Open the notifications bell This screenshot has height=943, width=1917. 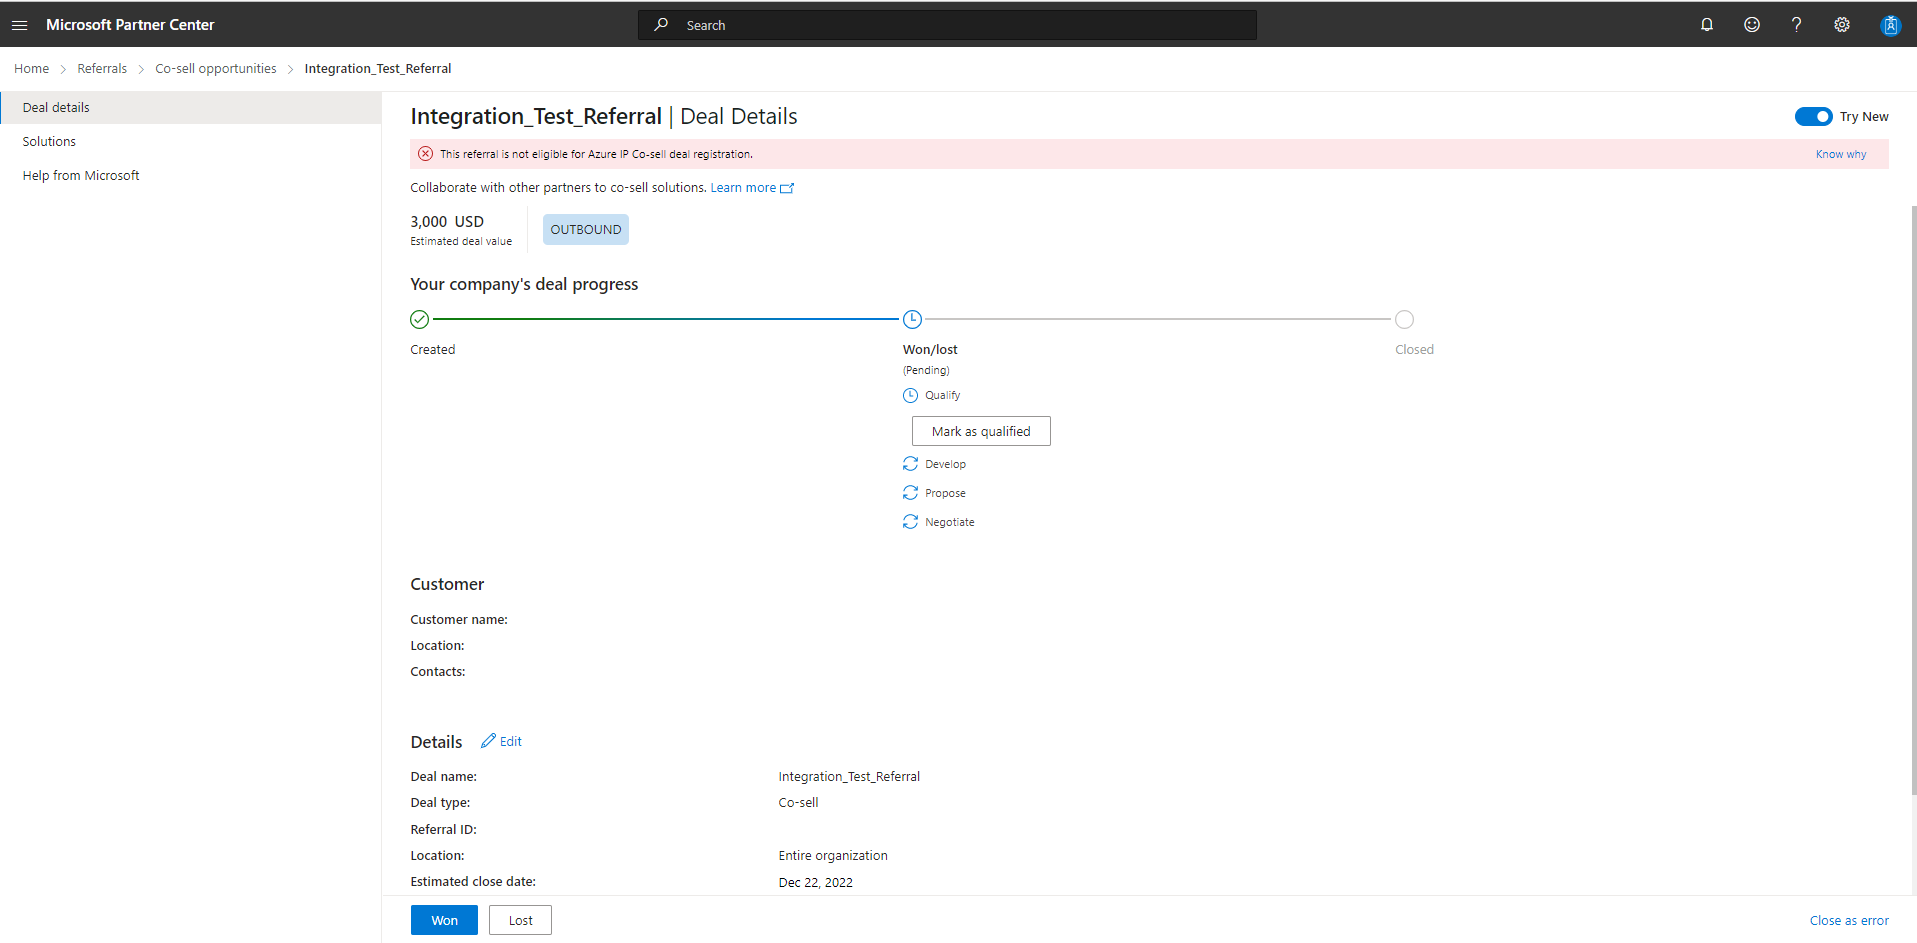coord(1707,25)
